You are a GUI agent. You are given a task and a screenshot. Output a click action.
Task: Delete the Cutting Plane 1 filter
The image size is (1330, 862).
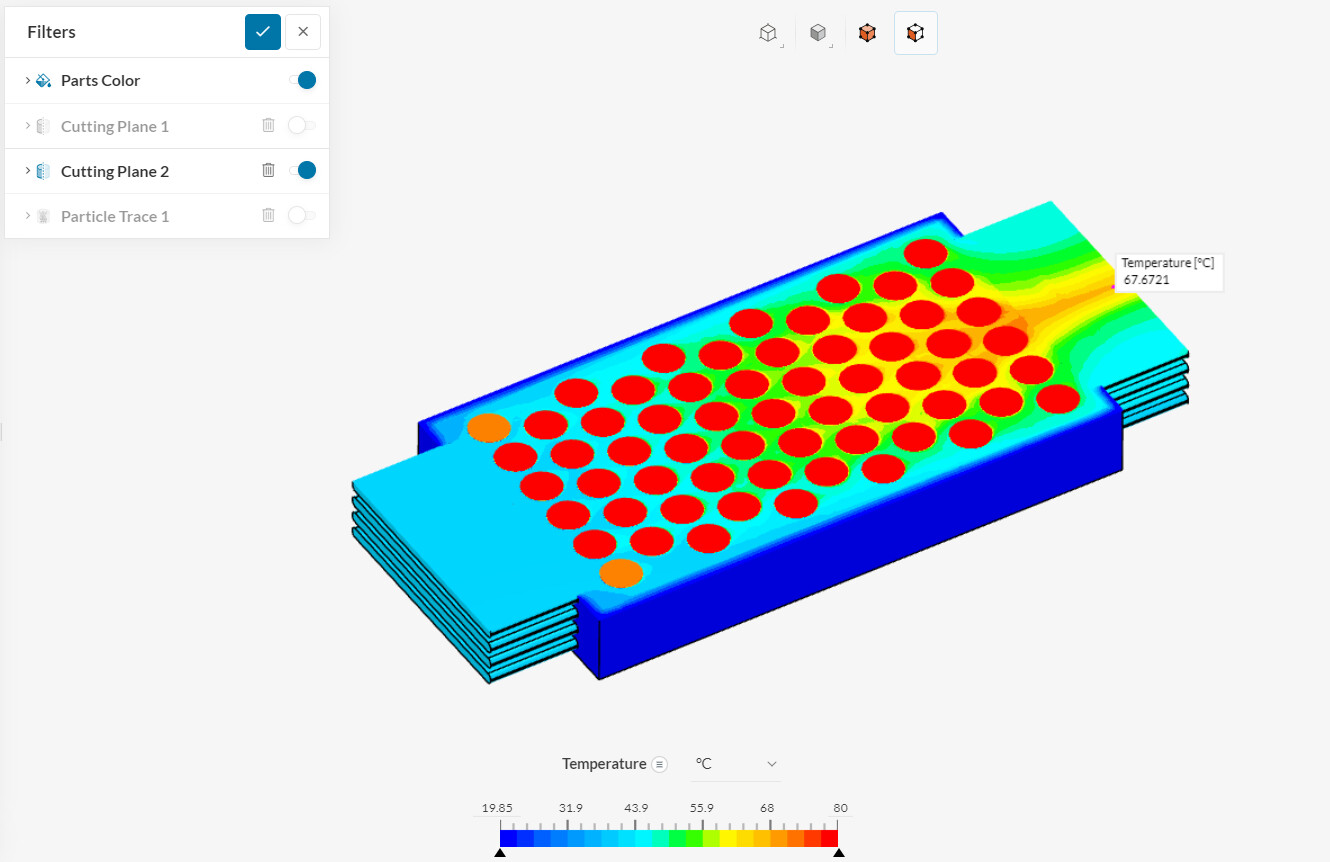click(x=268, y=125)
